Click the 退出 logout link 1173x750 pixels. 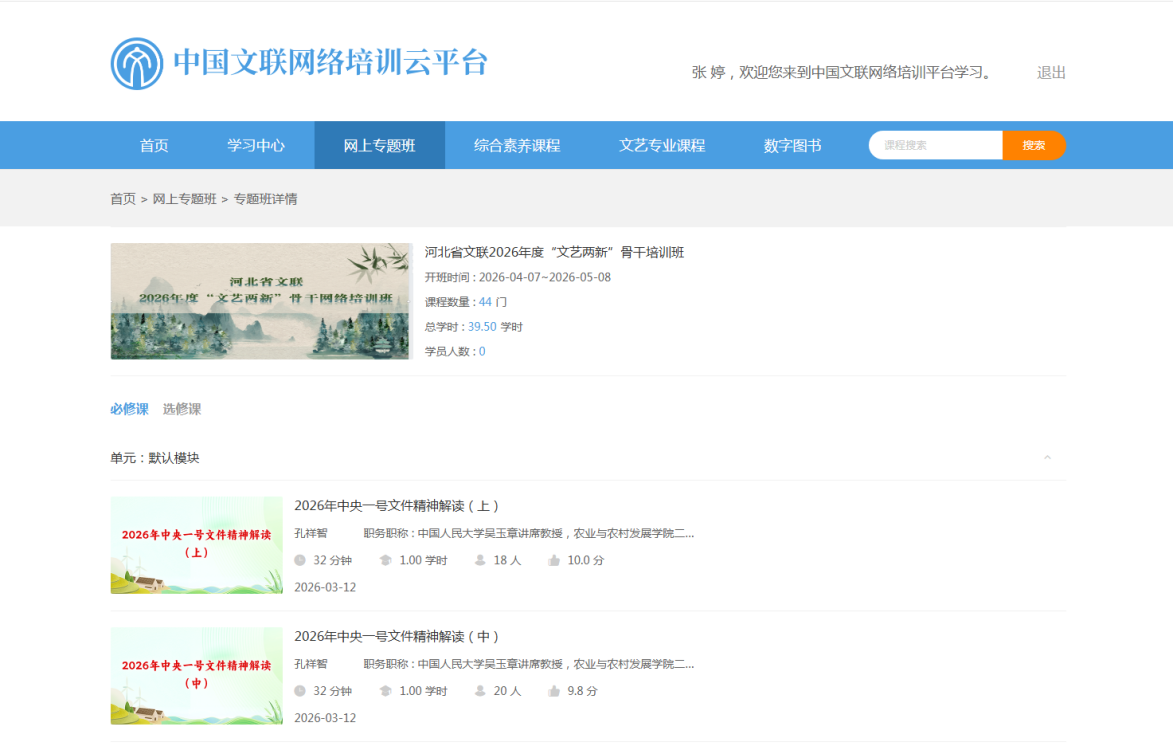point(1051,73)
